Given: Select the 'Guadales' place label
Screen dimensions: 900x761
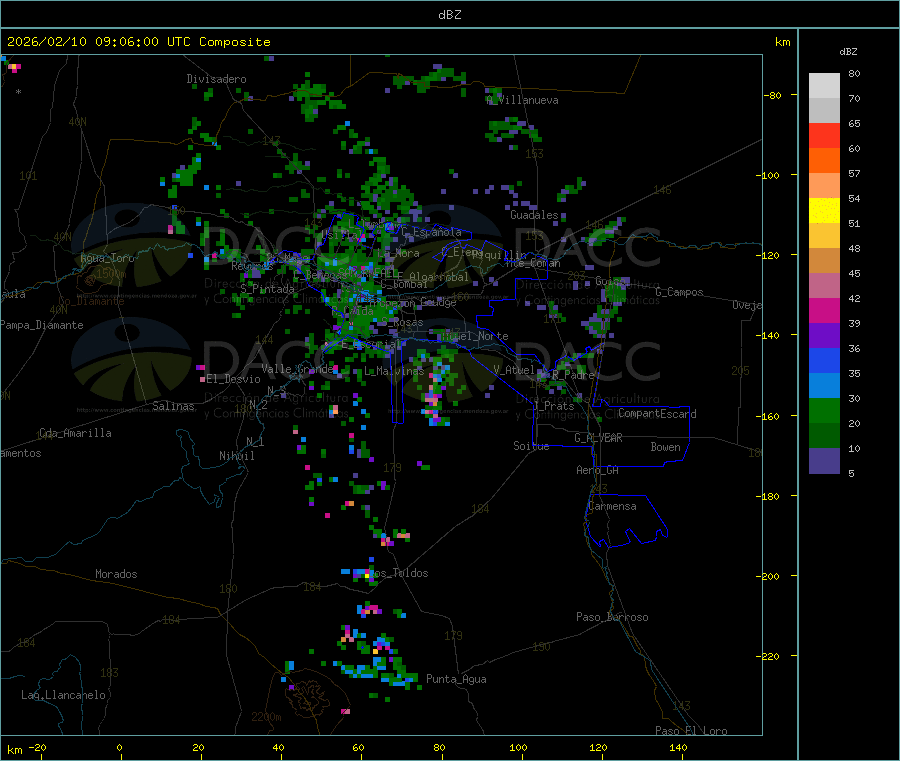Looking at the screenshot, I should point(534,215).
